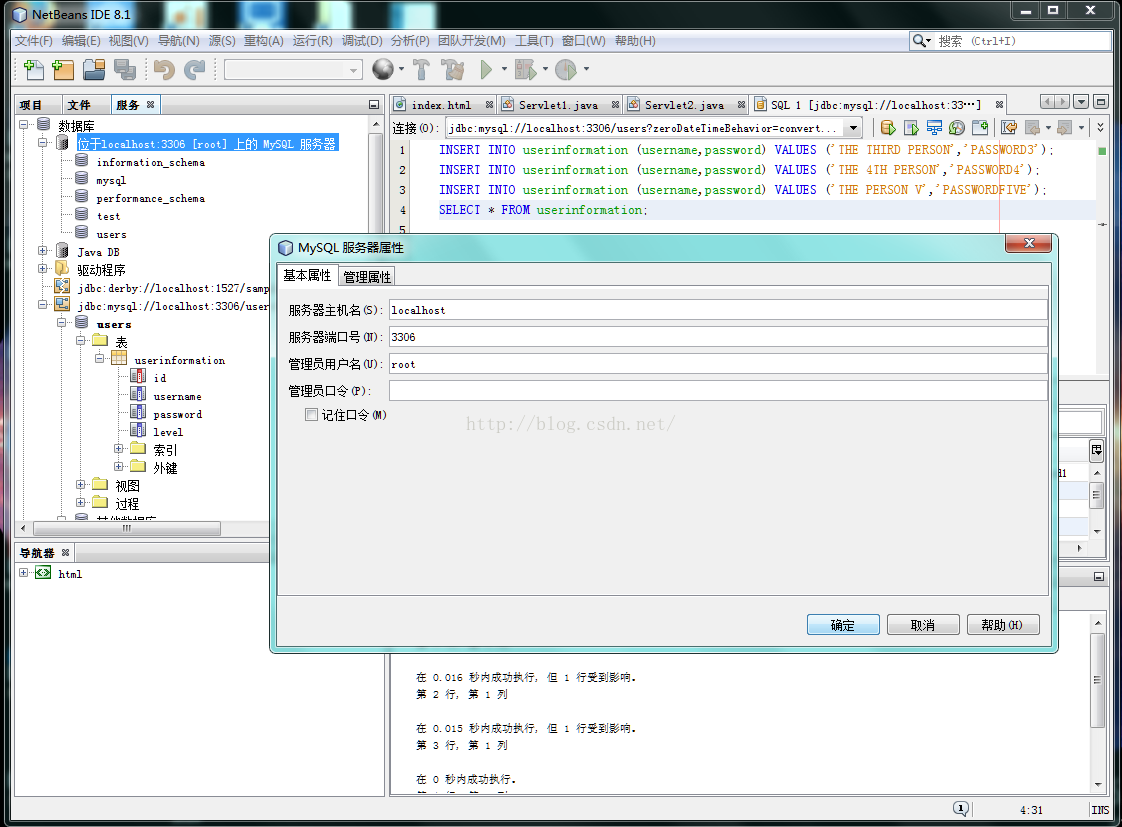The image size is (1122, 827).
Task: Click the Profile Project clock icon
Action: [x=565, y=69]
